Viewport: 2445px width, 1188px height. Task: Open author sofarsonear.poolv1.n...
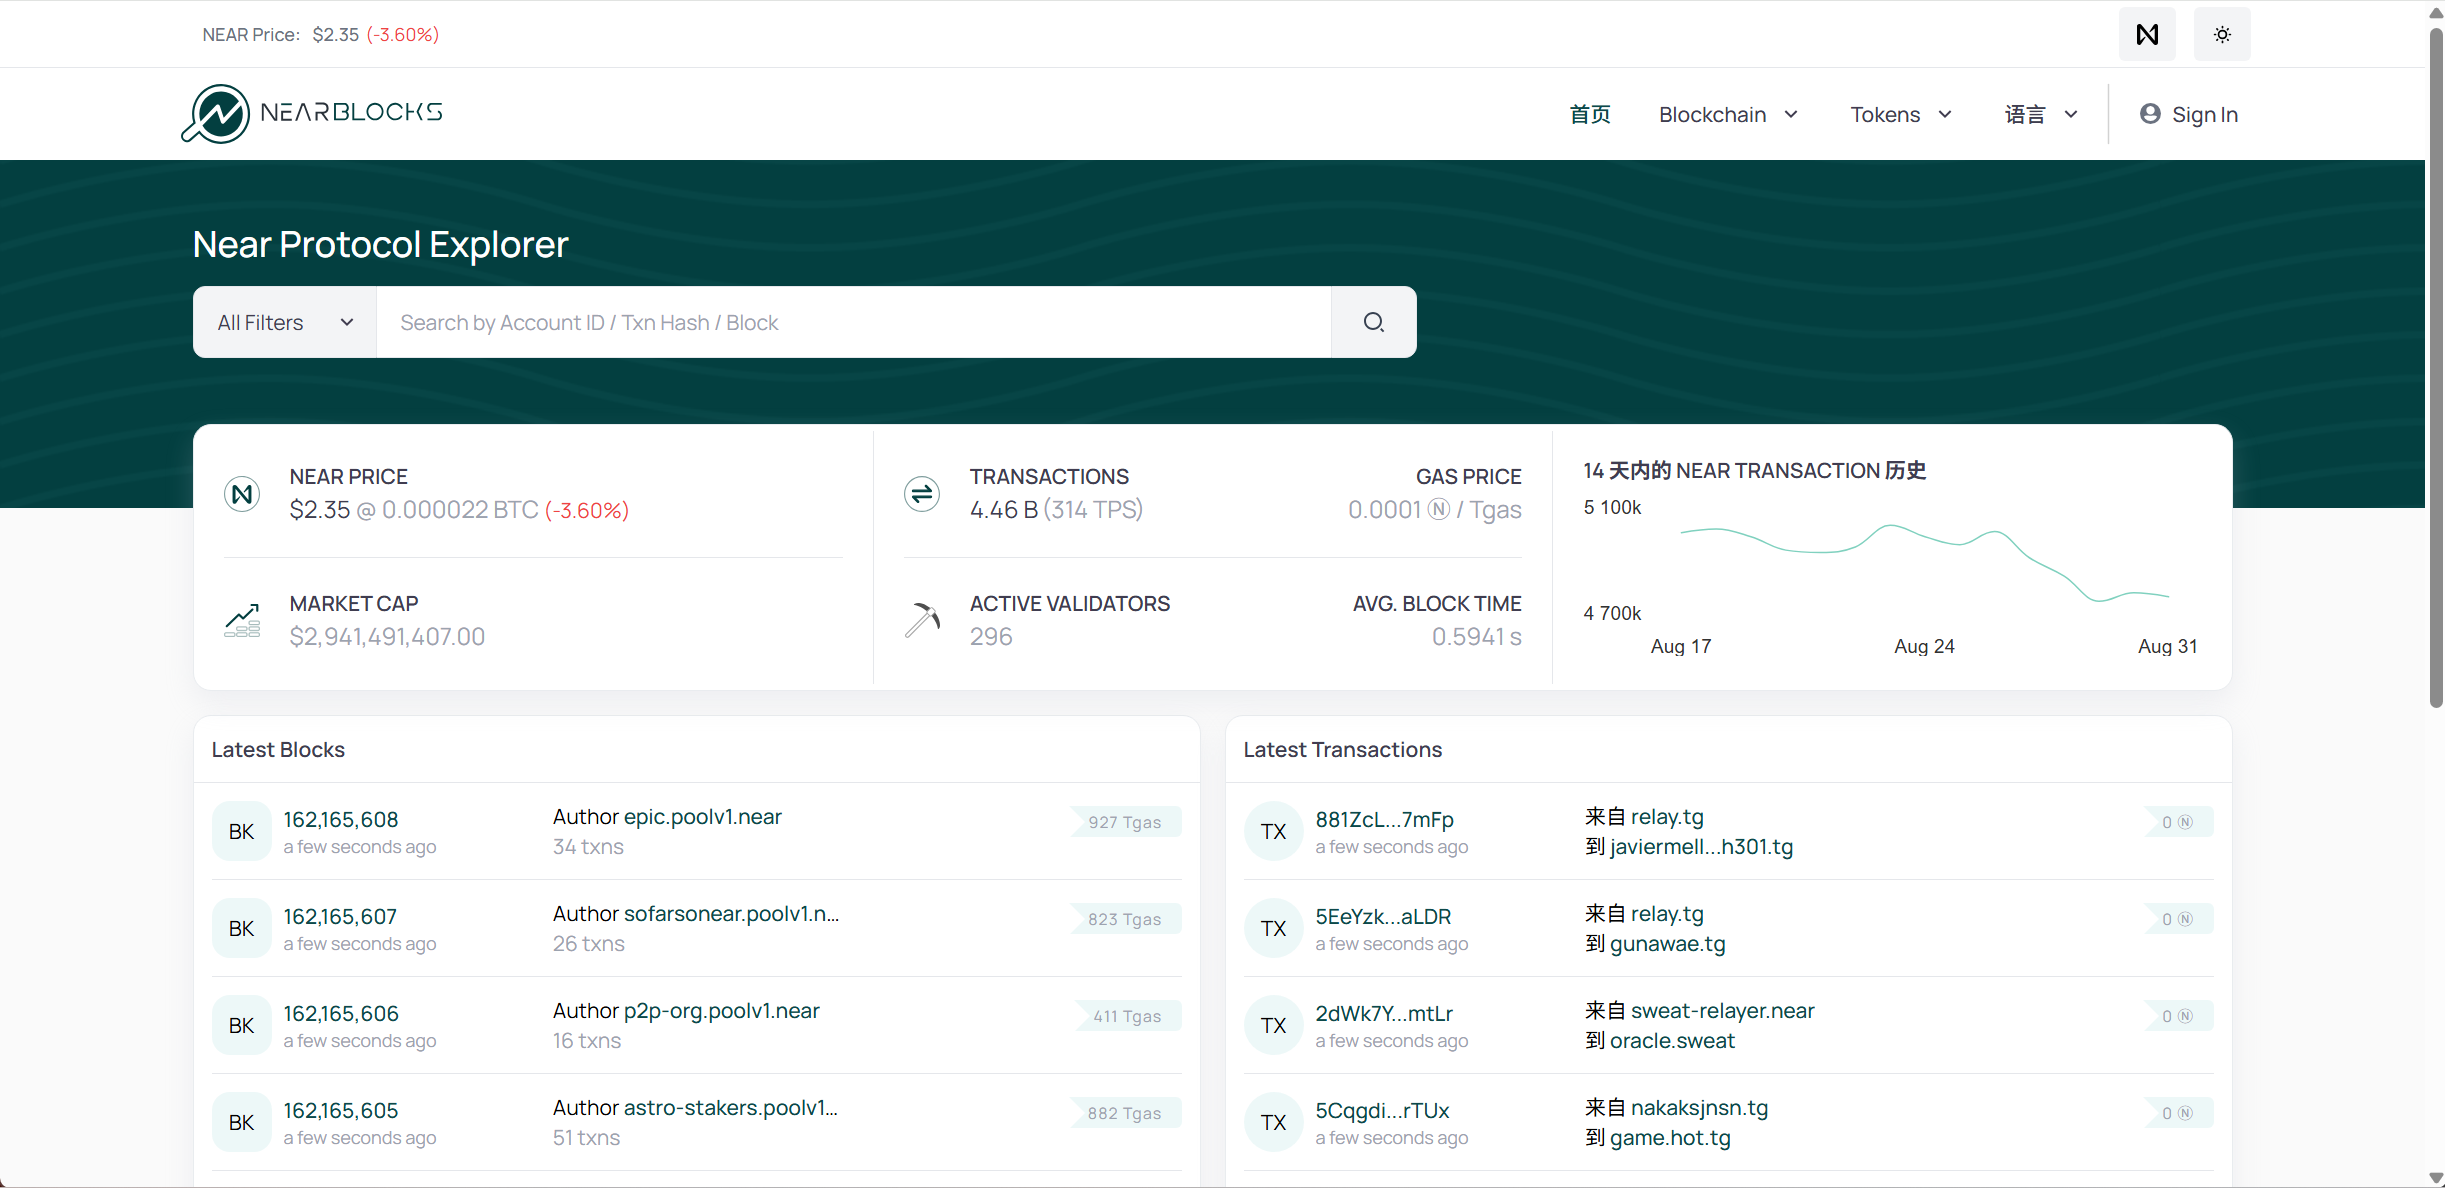731,913
